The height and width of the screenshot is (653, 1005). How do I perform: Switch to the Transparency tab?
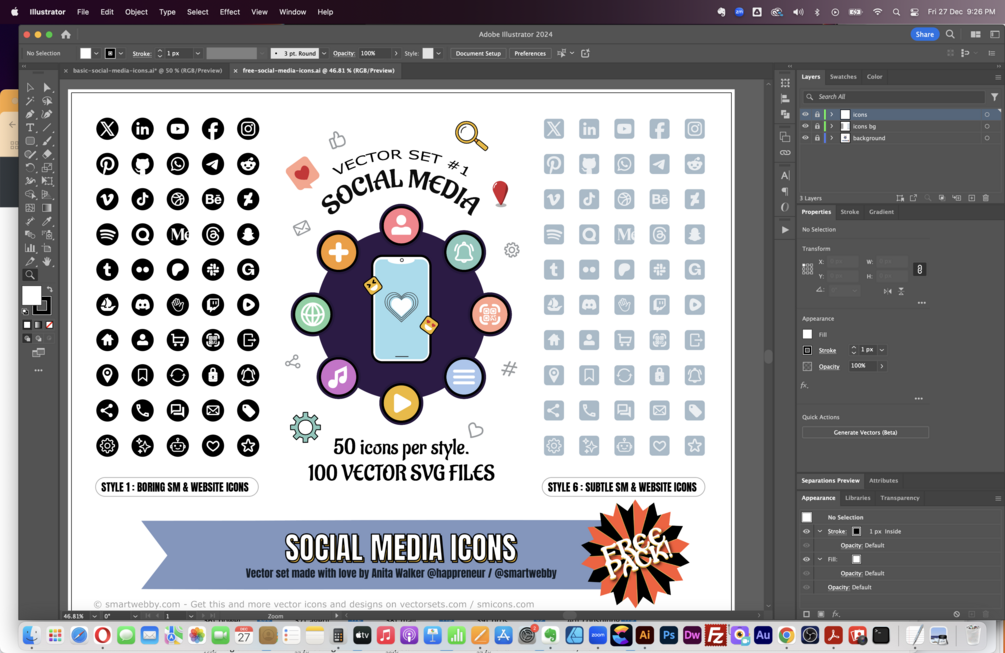point(899,498)
